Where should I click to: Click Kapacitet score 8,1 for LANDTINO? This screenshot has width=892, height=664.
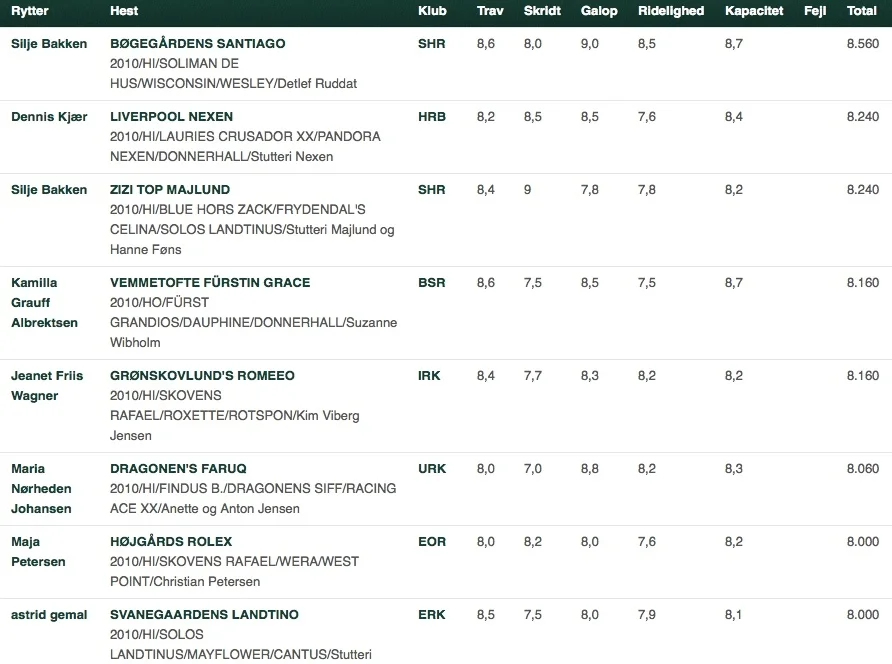click(x=733, y=614)
